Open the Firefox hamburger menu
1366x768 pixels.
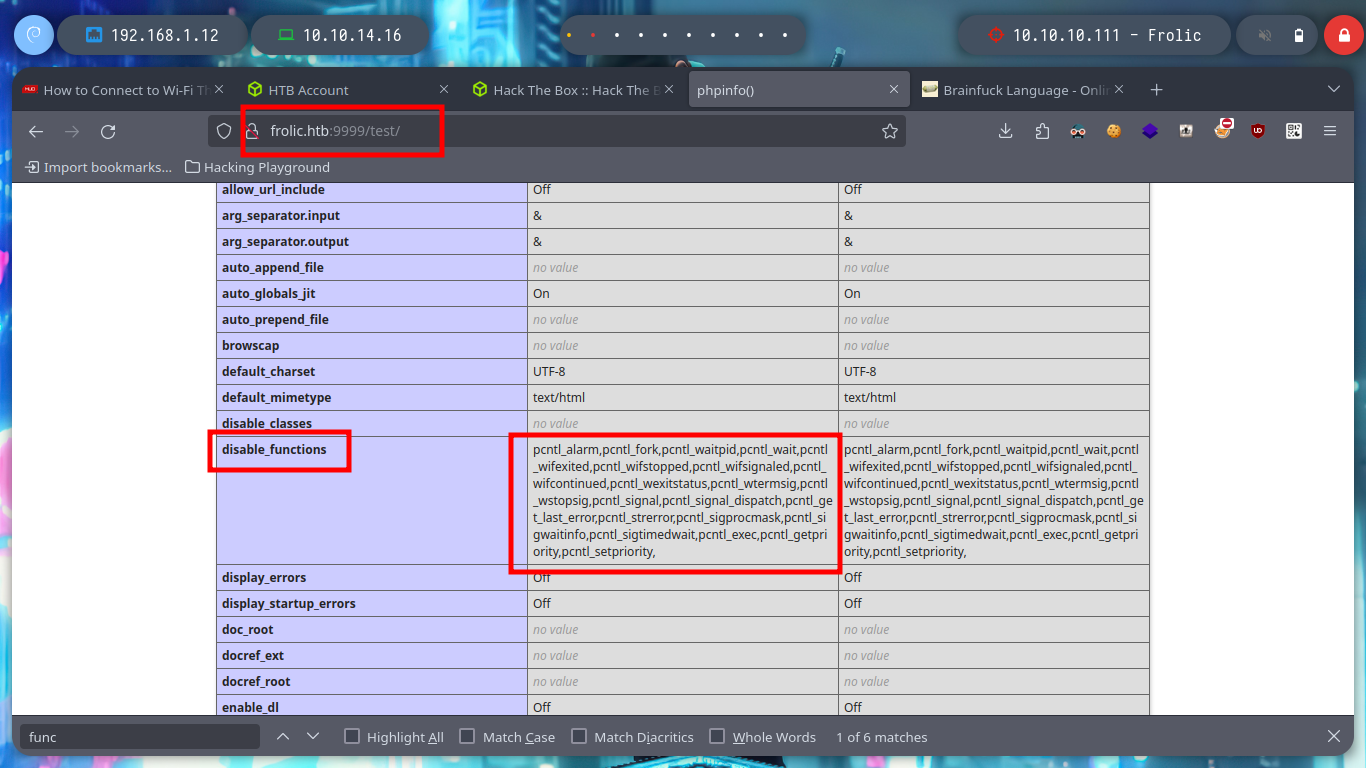point(1330,131)
